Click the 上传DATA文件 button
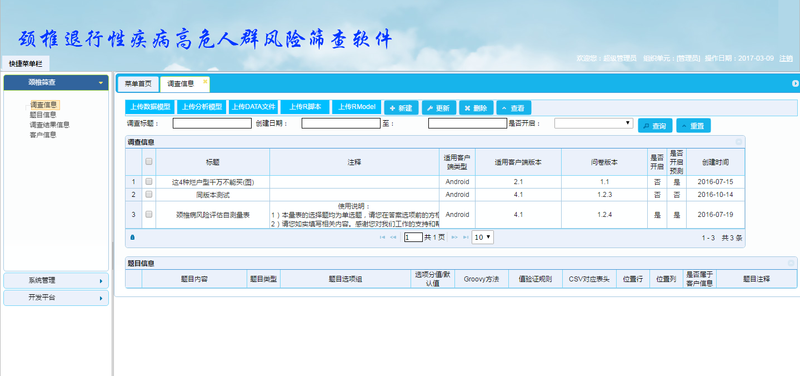The height and width of the screenshot is (376, 800). click(254, 107)
